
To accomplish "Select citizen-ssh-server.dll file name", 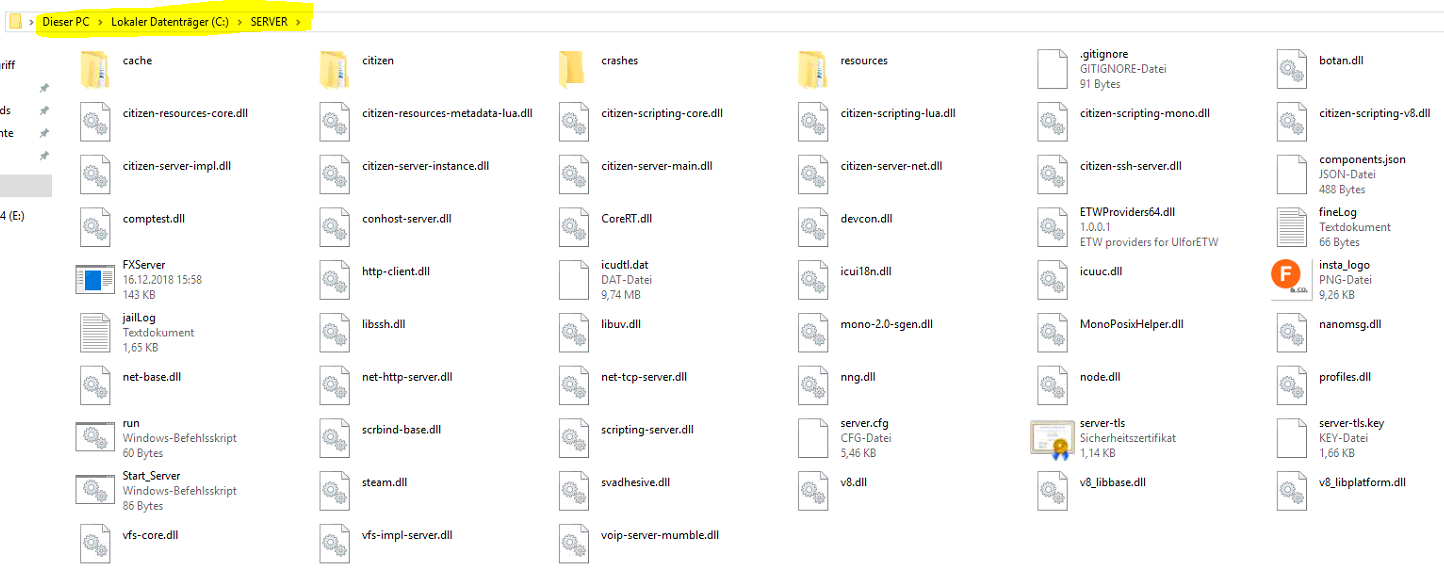I will [1131, 166].
